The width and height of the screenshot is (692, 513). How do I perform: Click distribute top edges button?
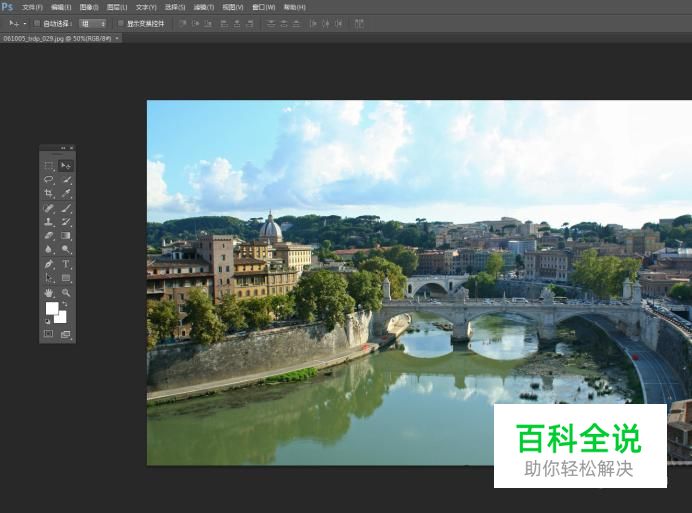[x=271, y=23]
